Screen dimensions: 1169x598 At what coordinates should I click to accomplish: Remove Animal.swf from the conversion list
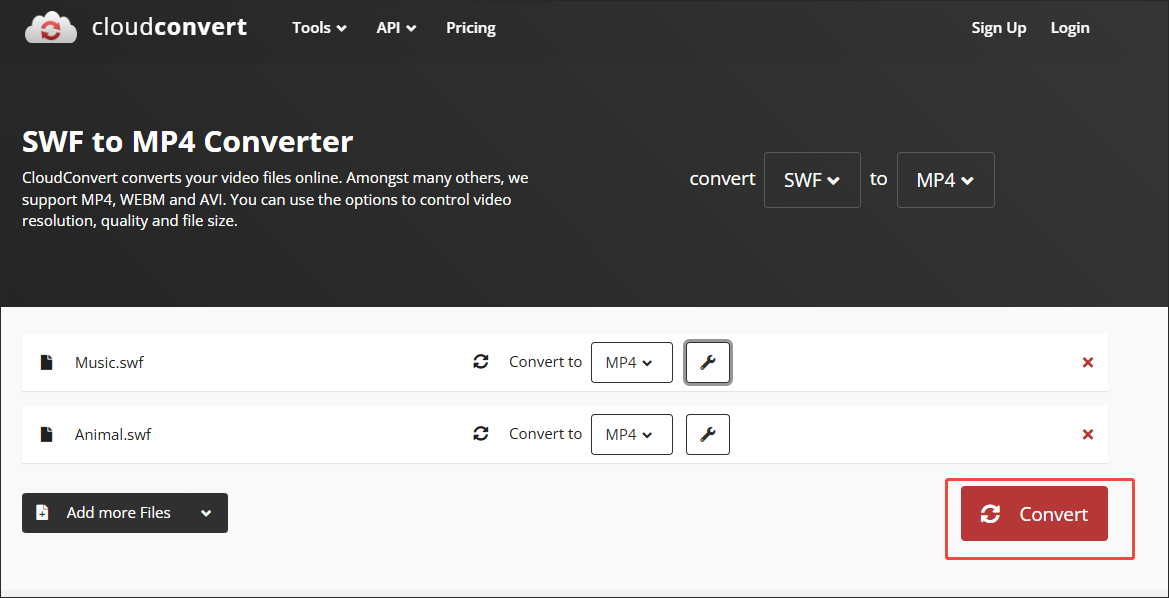point(1087,434)
